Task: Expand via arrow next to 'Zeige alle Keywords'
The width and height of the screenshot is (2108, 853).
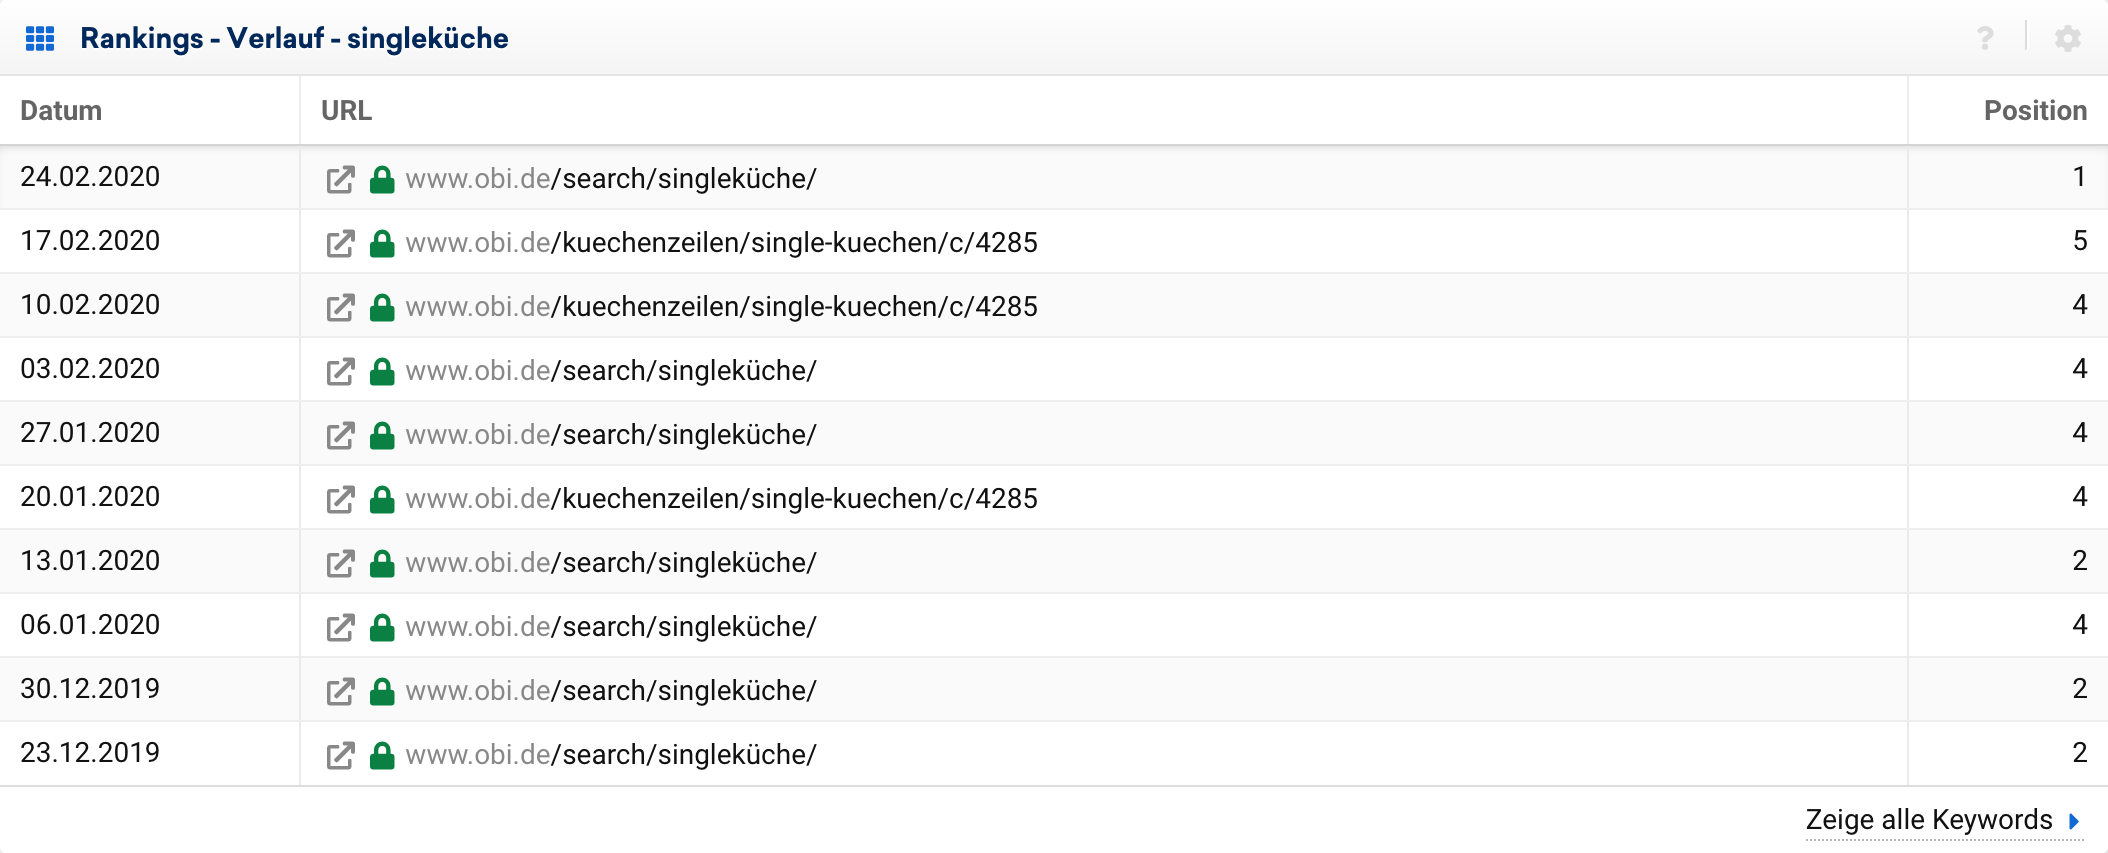Action: point(2074,821)
